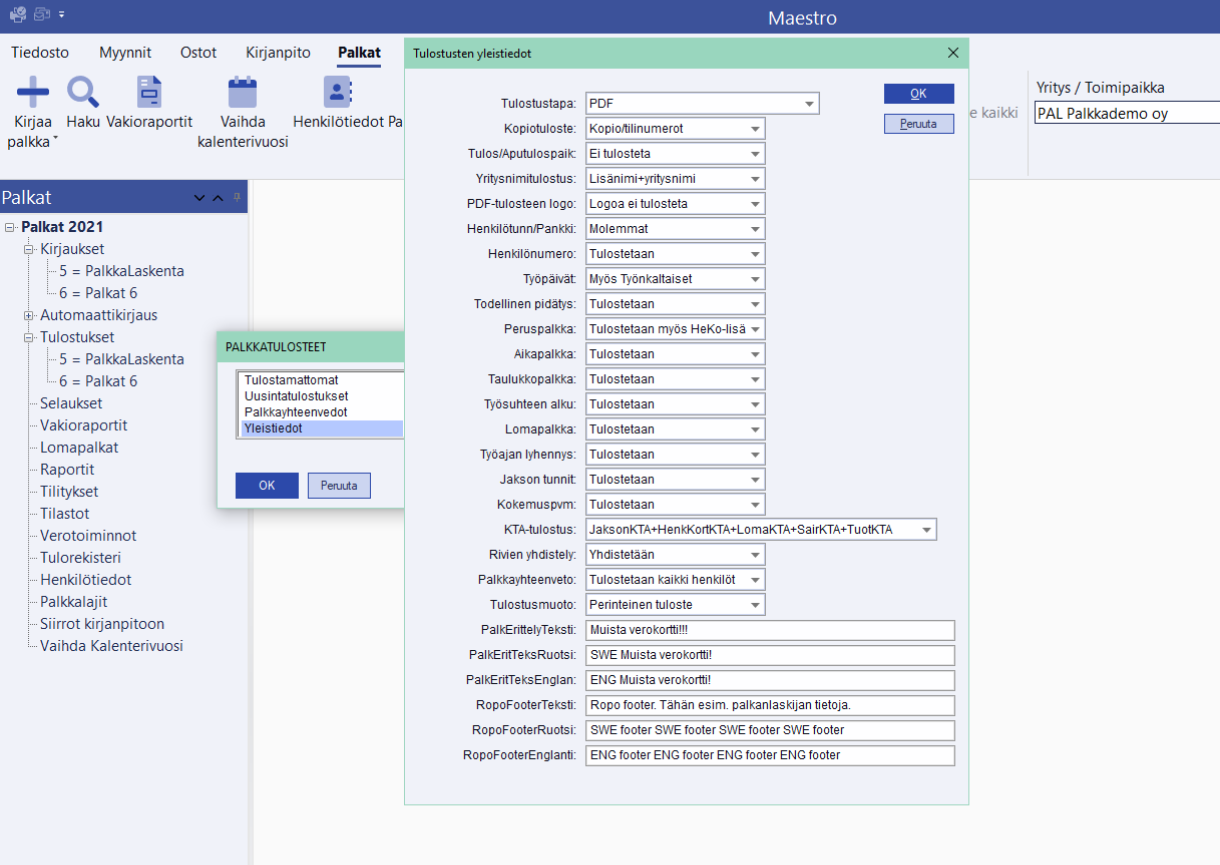Open the Haku magnifier search icon
The image size is (1220, 865).
coord(83,93)
